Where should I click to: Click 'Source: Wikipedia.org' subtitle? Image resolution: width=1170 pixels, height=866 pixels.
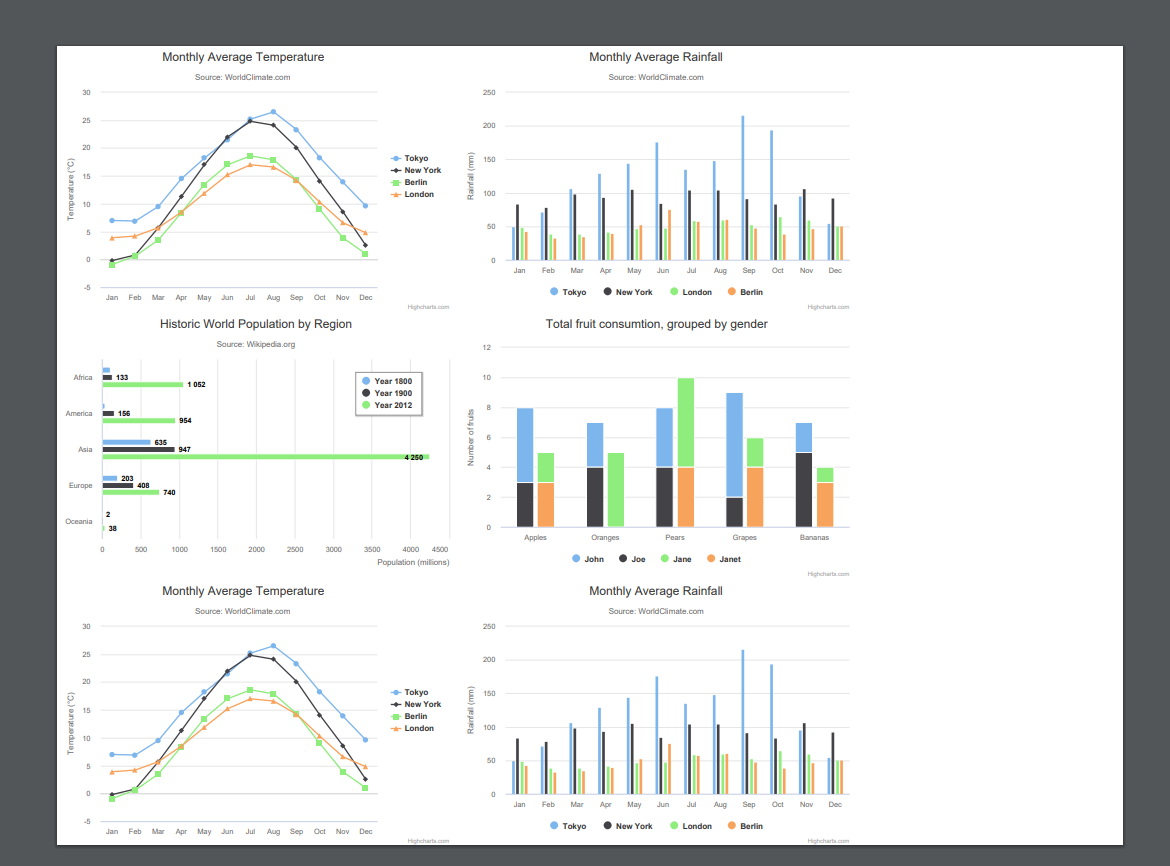[x=256, y=344]
